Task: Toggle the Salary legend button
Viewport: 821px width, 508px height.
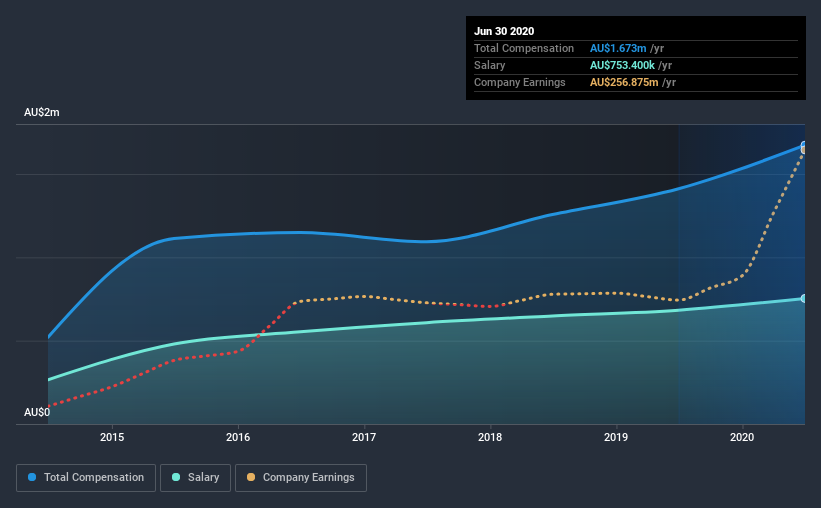Action: pos(195,478)
